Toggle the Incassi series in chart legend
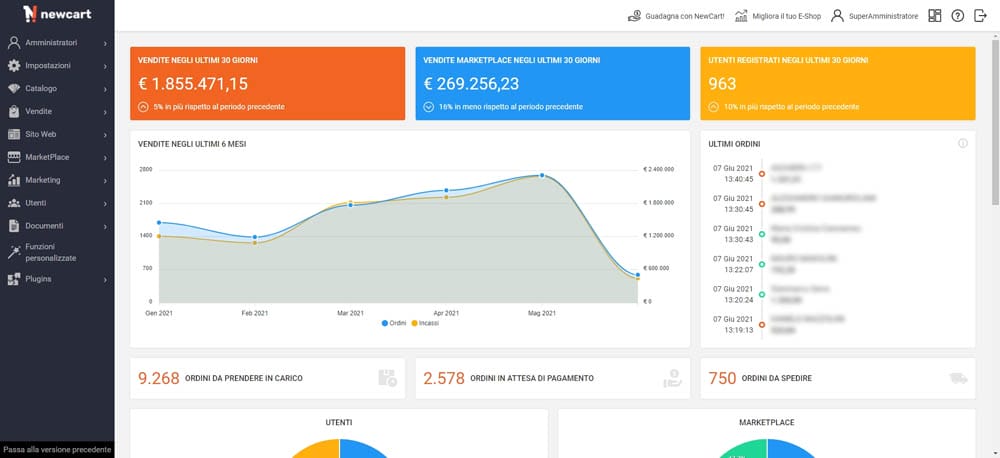The image size is (1000, 458). 425,323
